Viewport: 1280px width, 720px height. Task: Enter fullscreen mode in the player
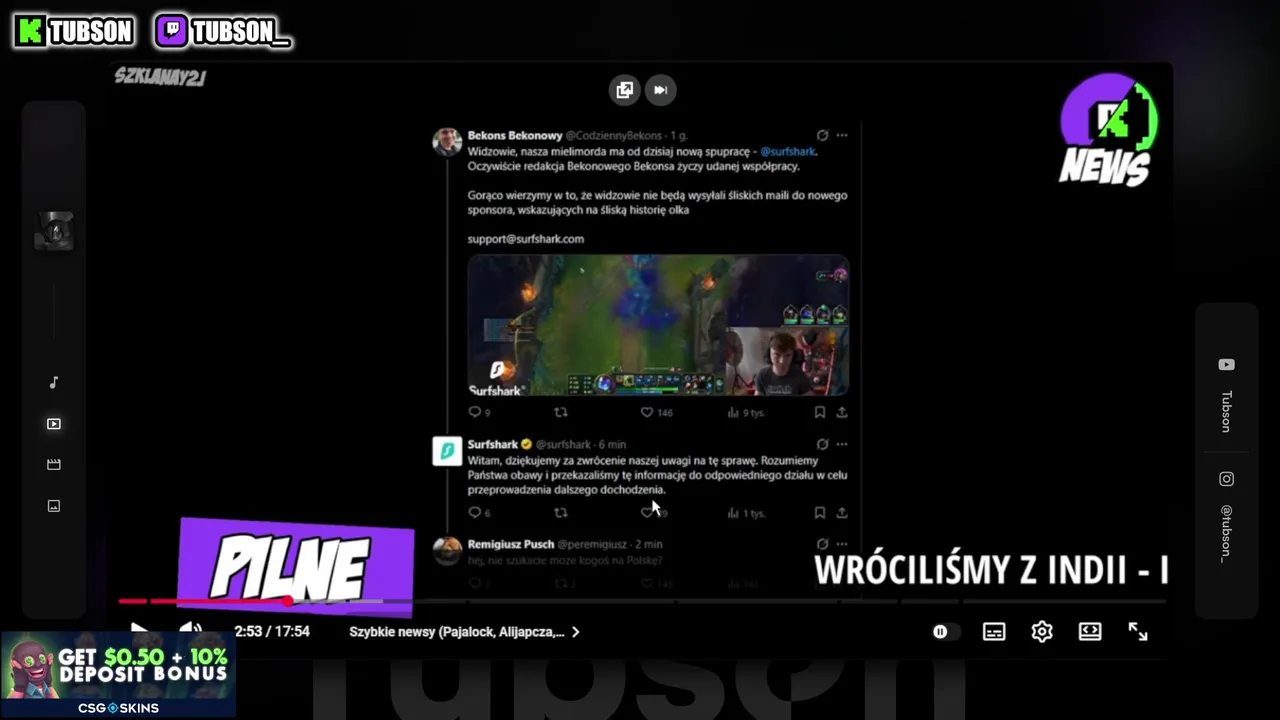pos(1138,632)
